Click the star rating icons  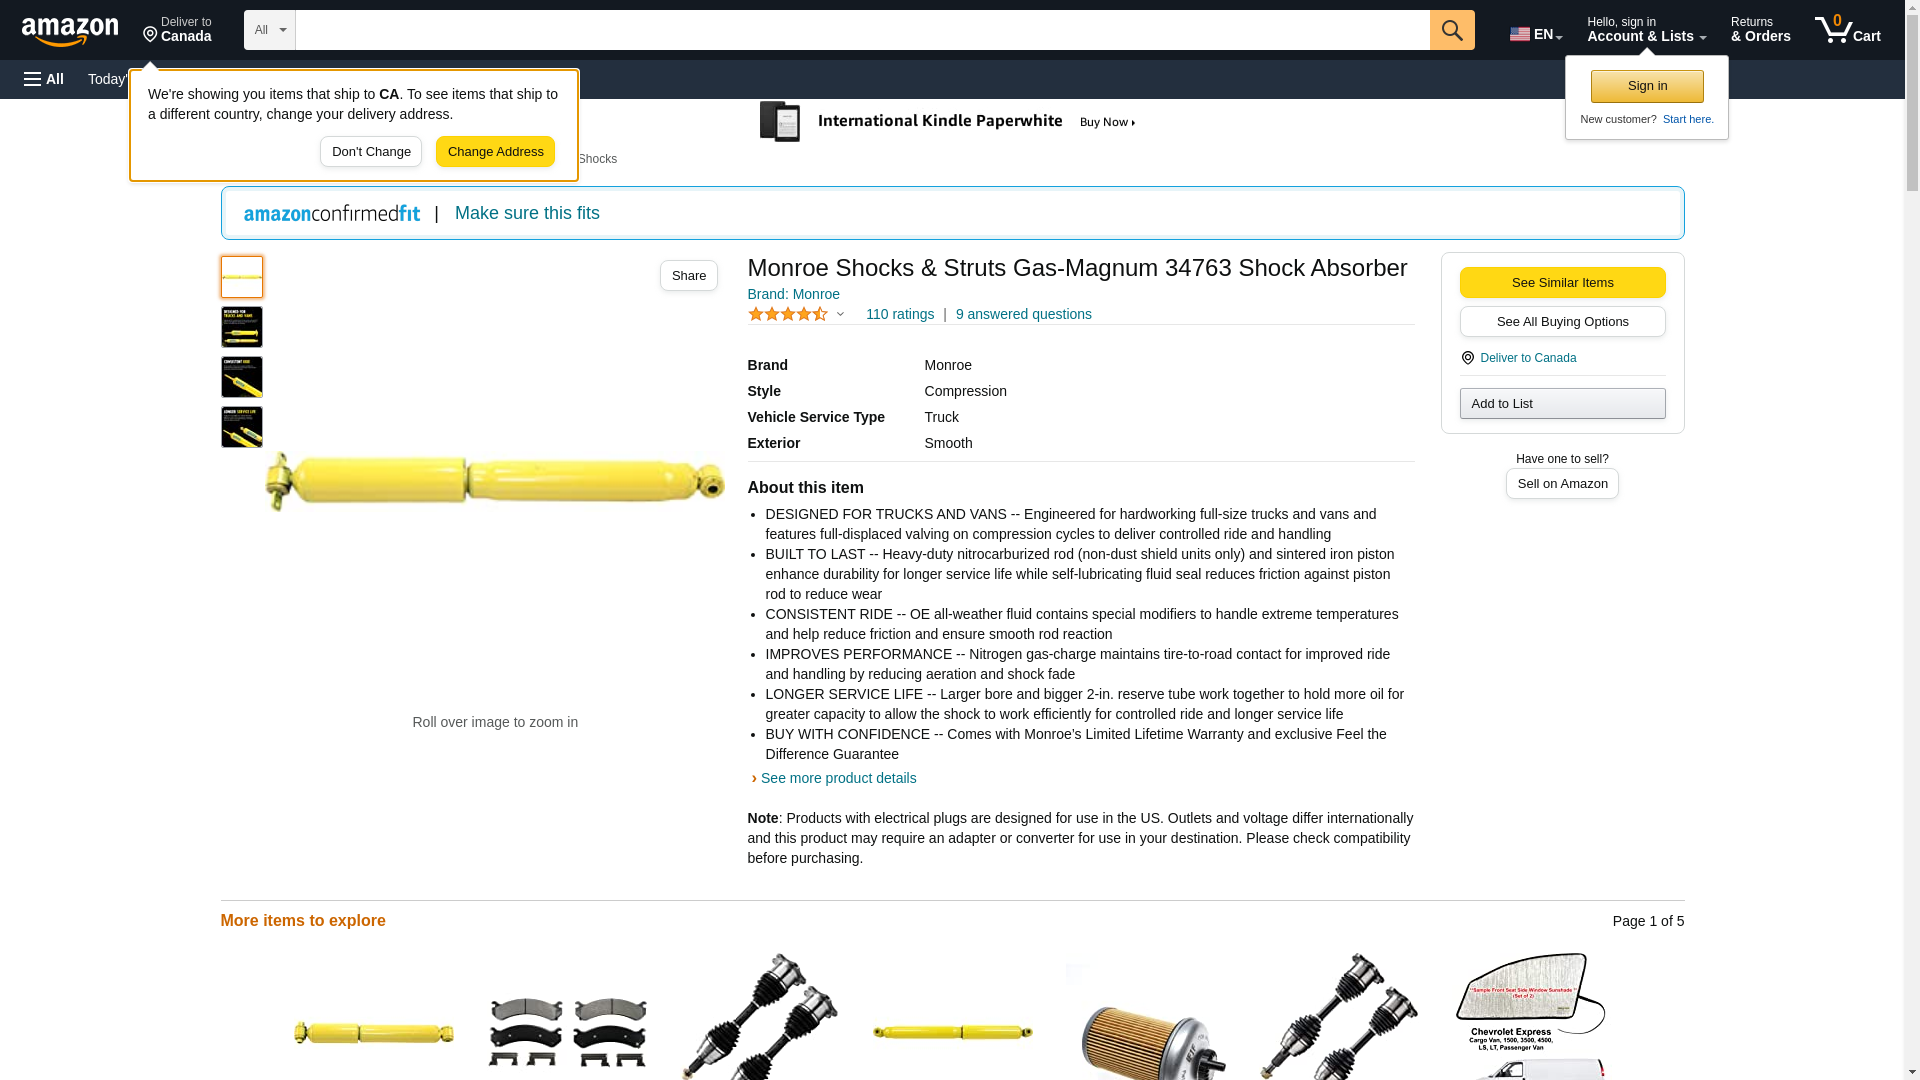click(788, 314)
